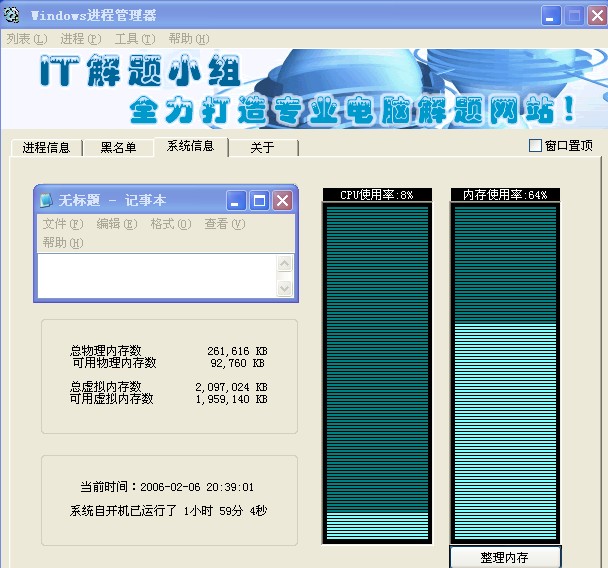Click the 当前时间 date and time line
The width and height of the screenshot is (608, 568).
click(167, 487)
